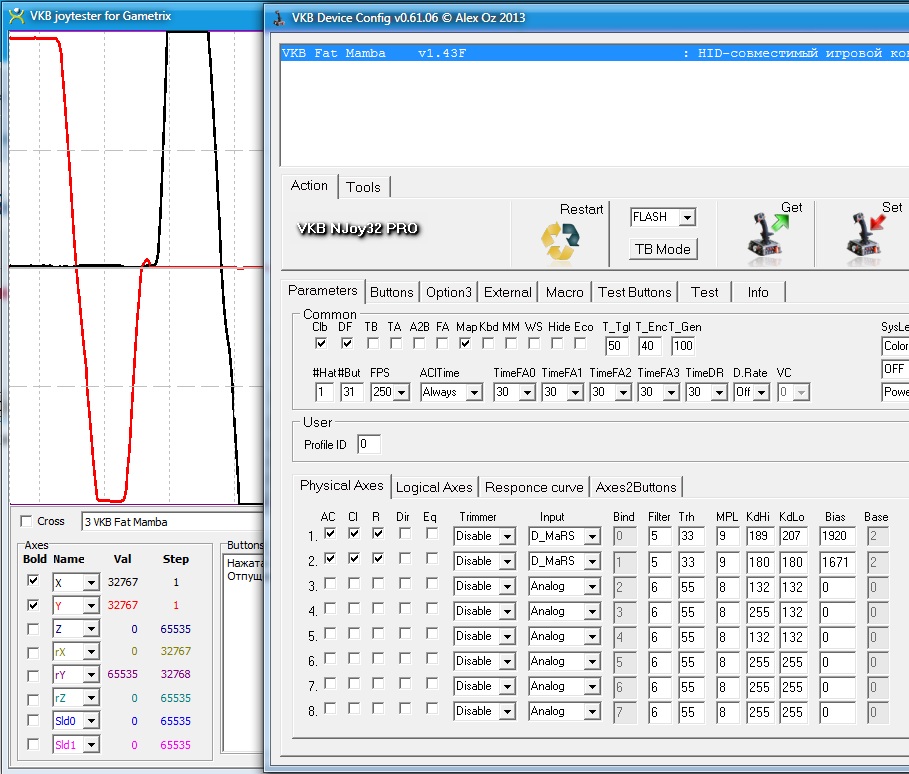
Task: Open the Option3 tab
Action: tap(448, 292)
